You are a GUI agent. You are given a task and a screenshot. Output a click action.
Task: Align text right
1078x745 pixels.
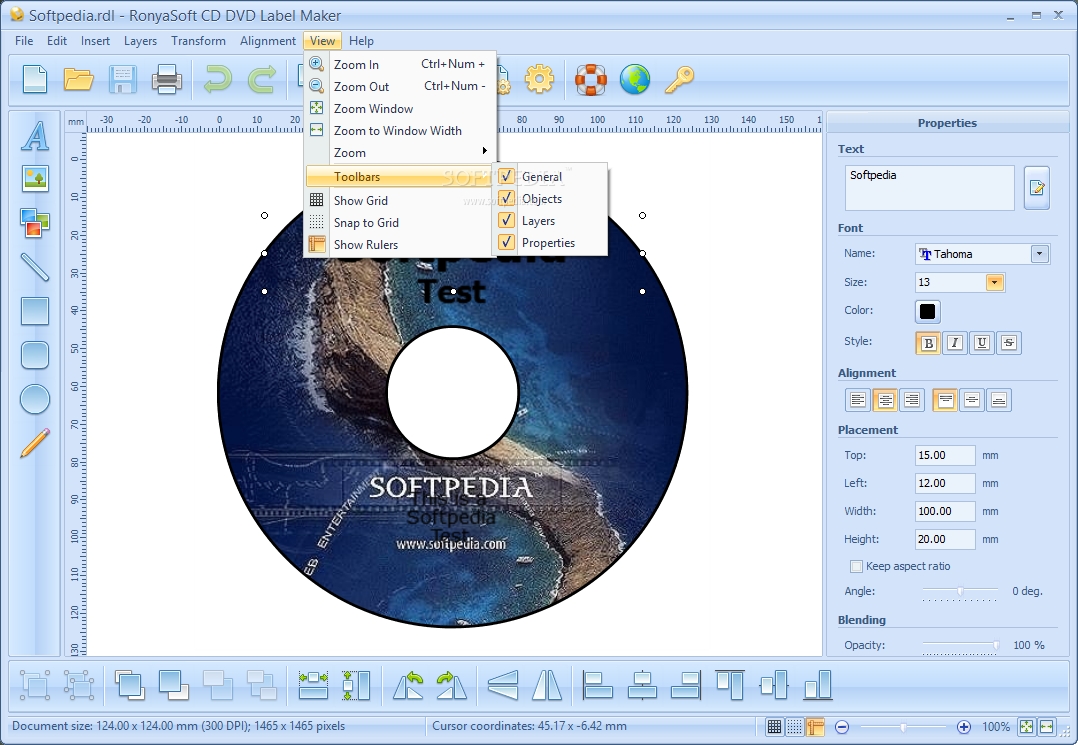(x=912, y=400)
